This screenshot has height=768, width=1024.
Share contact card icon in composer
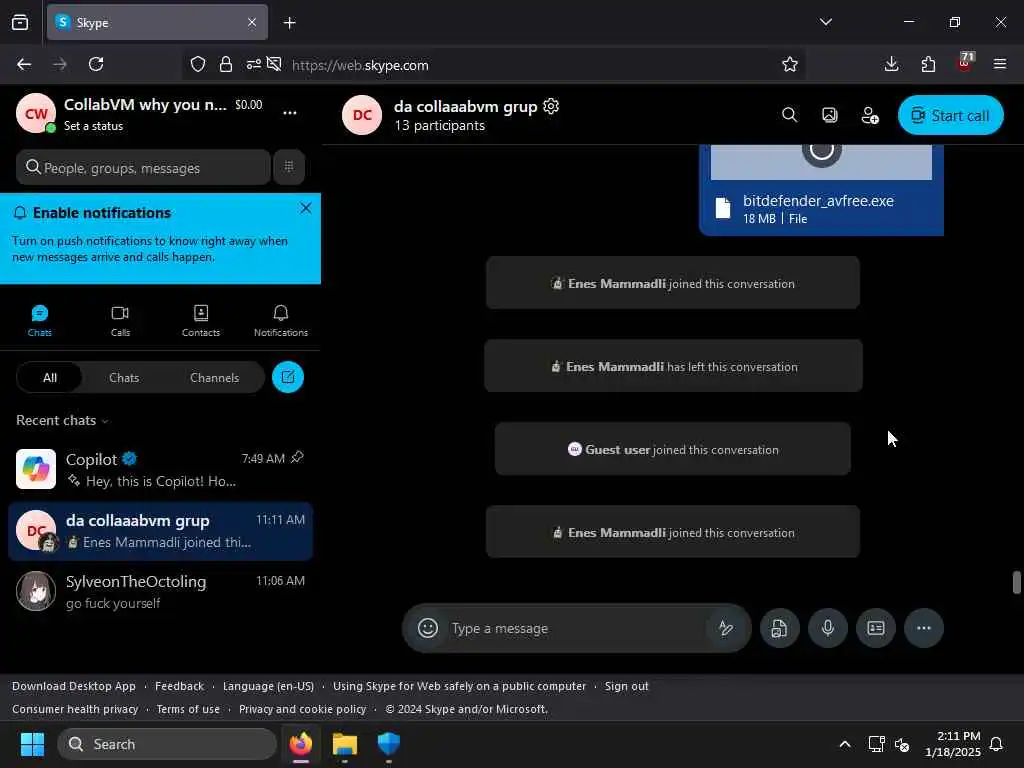(x=876, y=628)
